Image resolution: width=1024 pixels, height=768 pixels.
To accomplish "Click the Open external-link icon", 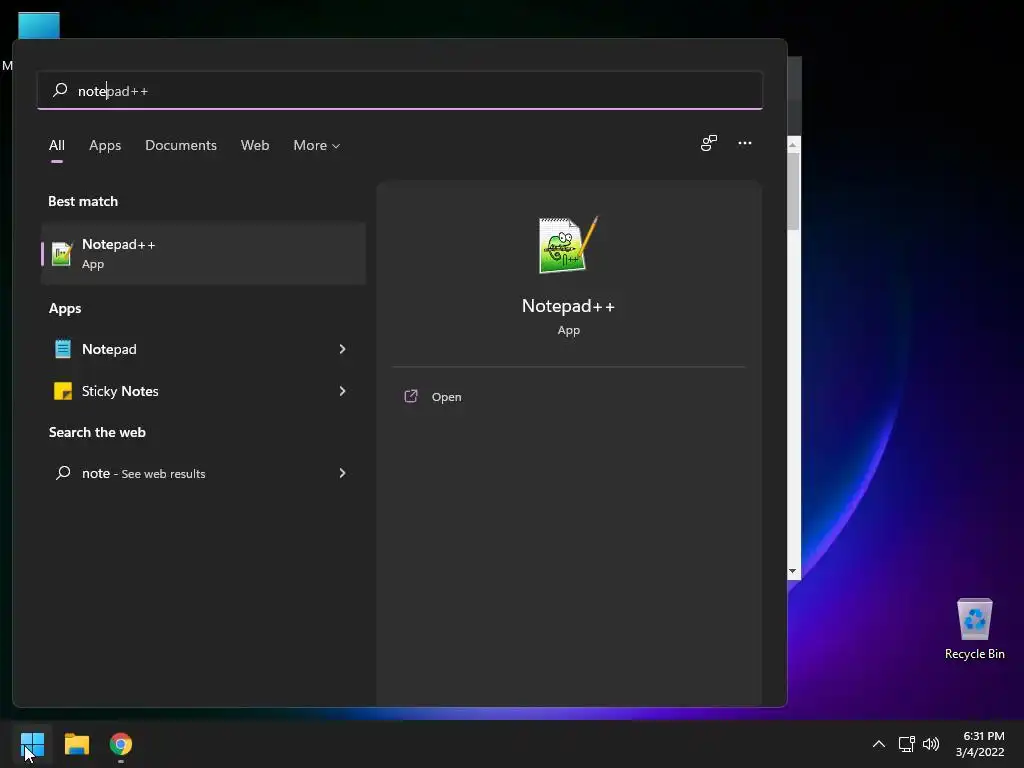I will pos(411,396).
